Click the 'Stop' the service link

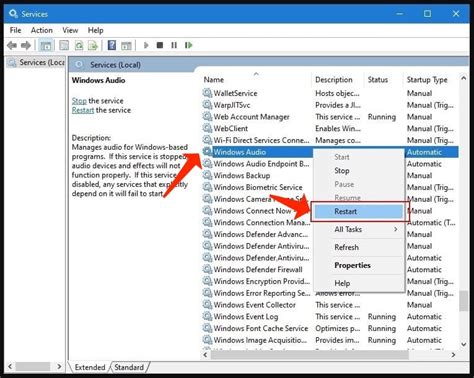[79, 101]
